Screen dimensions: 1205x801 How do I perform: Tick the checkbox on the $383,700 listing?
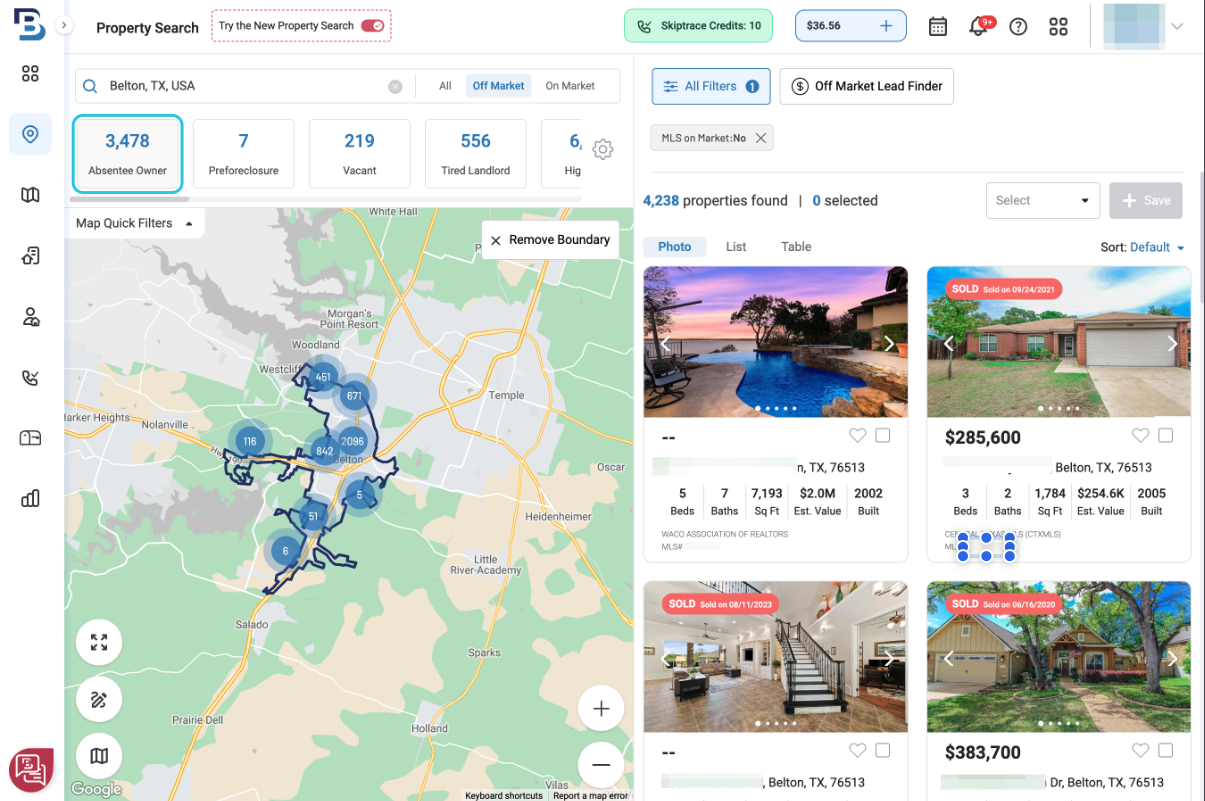point(1166,750)
